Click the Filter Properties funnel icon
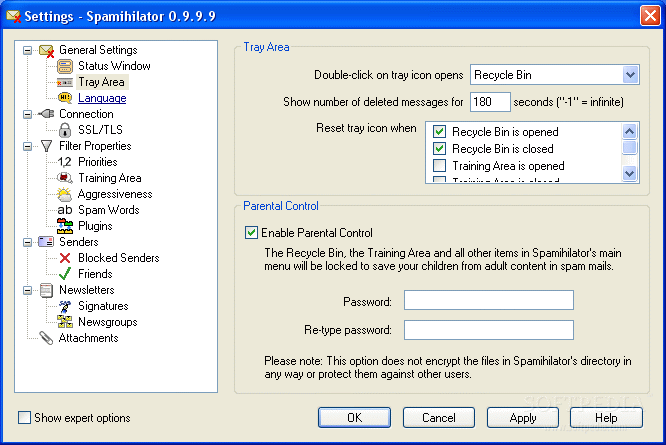Viewport: 666px width, 445px height. (x=47, y=146)
